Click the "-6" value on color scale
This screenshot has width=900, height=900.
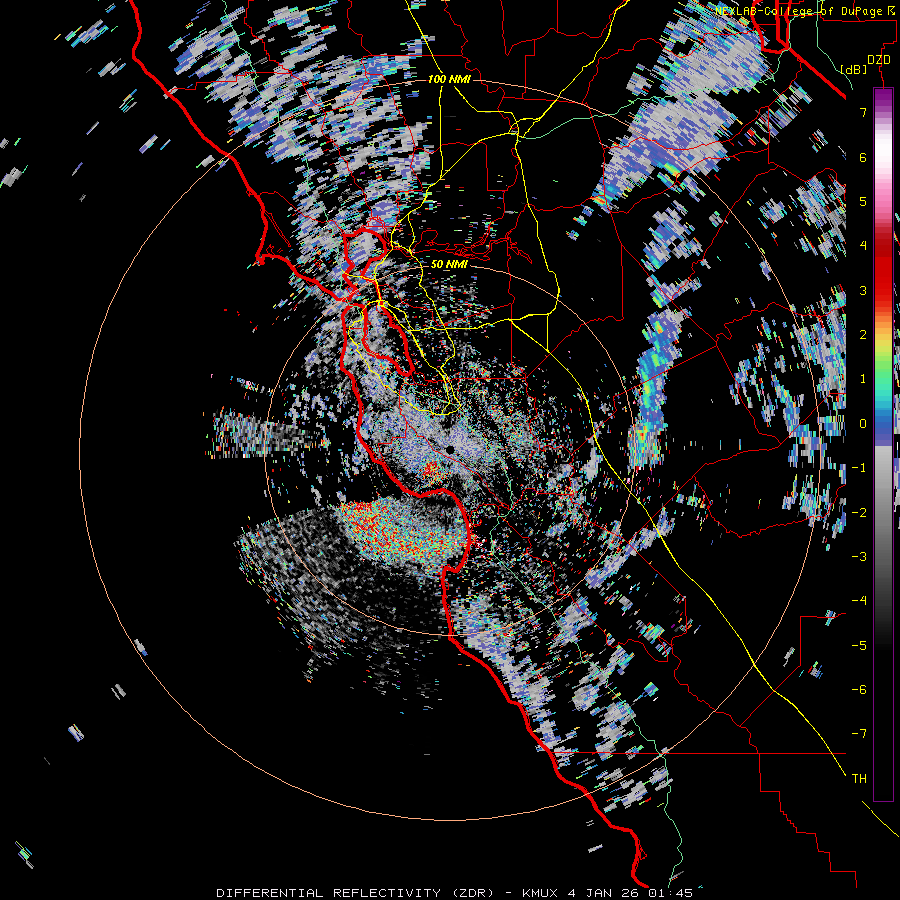pos(859,689)
